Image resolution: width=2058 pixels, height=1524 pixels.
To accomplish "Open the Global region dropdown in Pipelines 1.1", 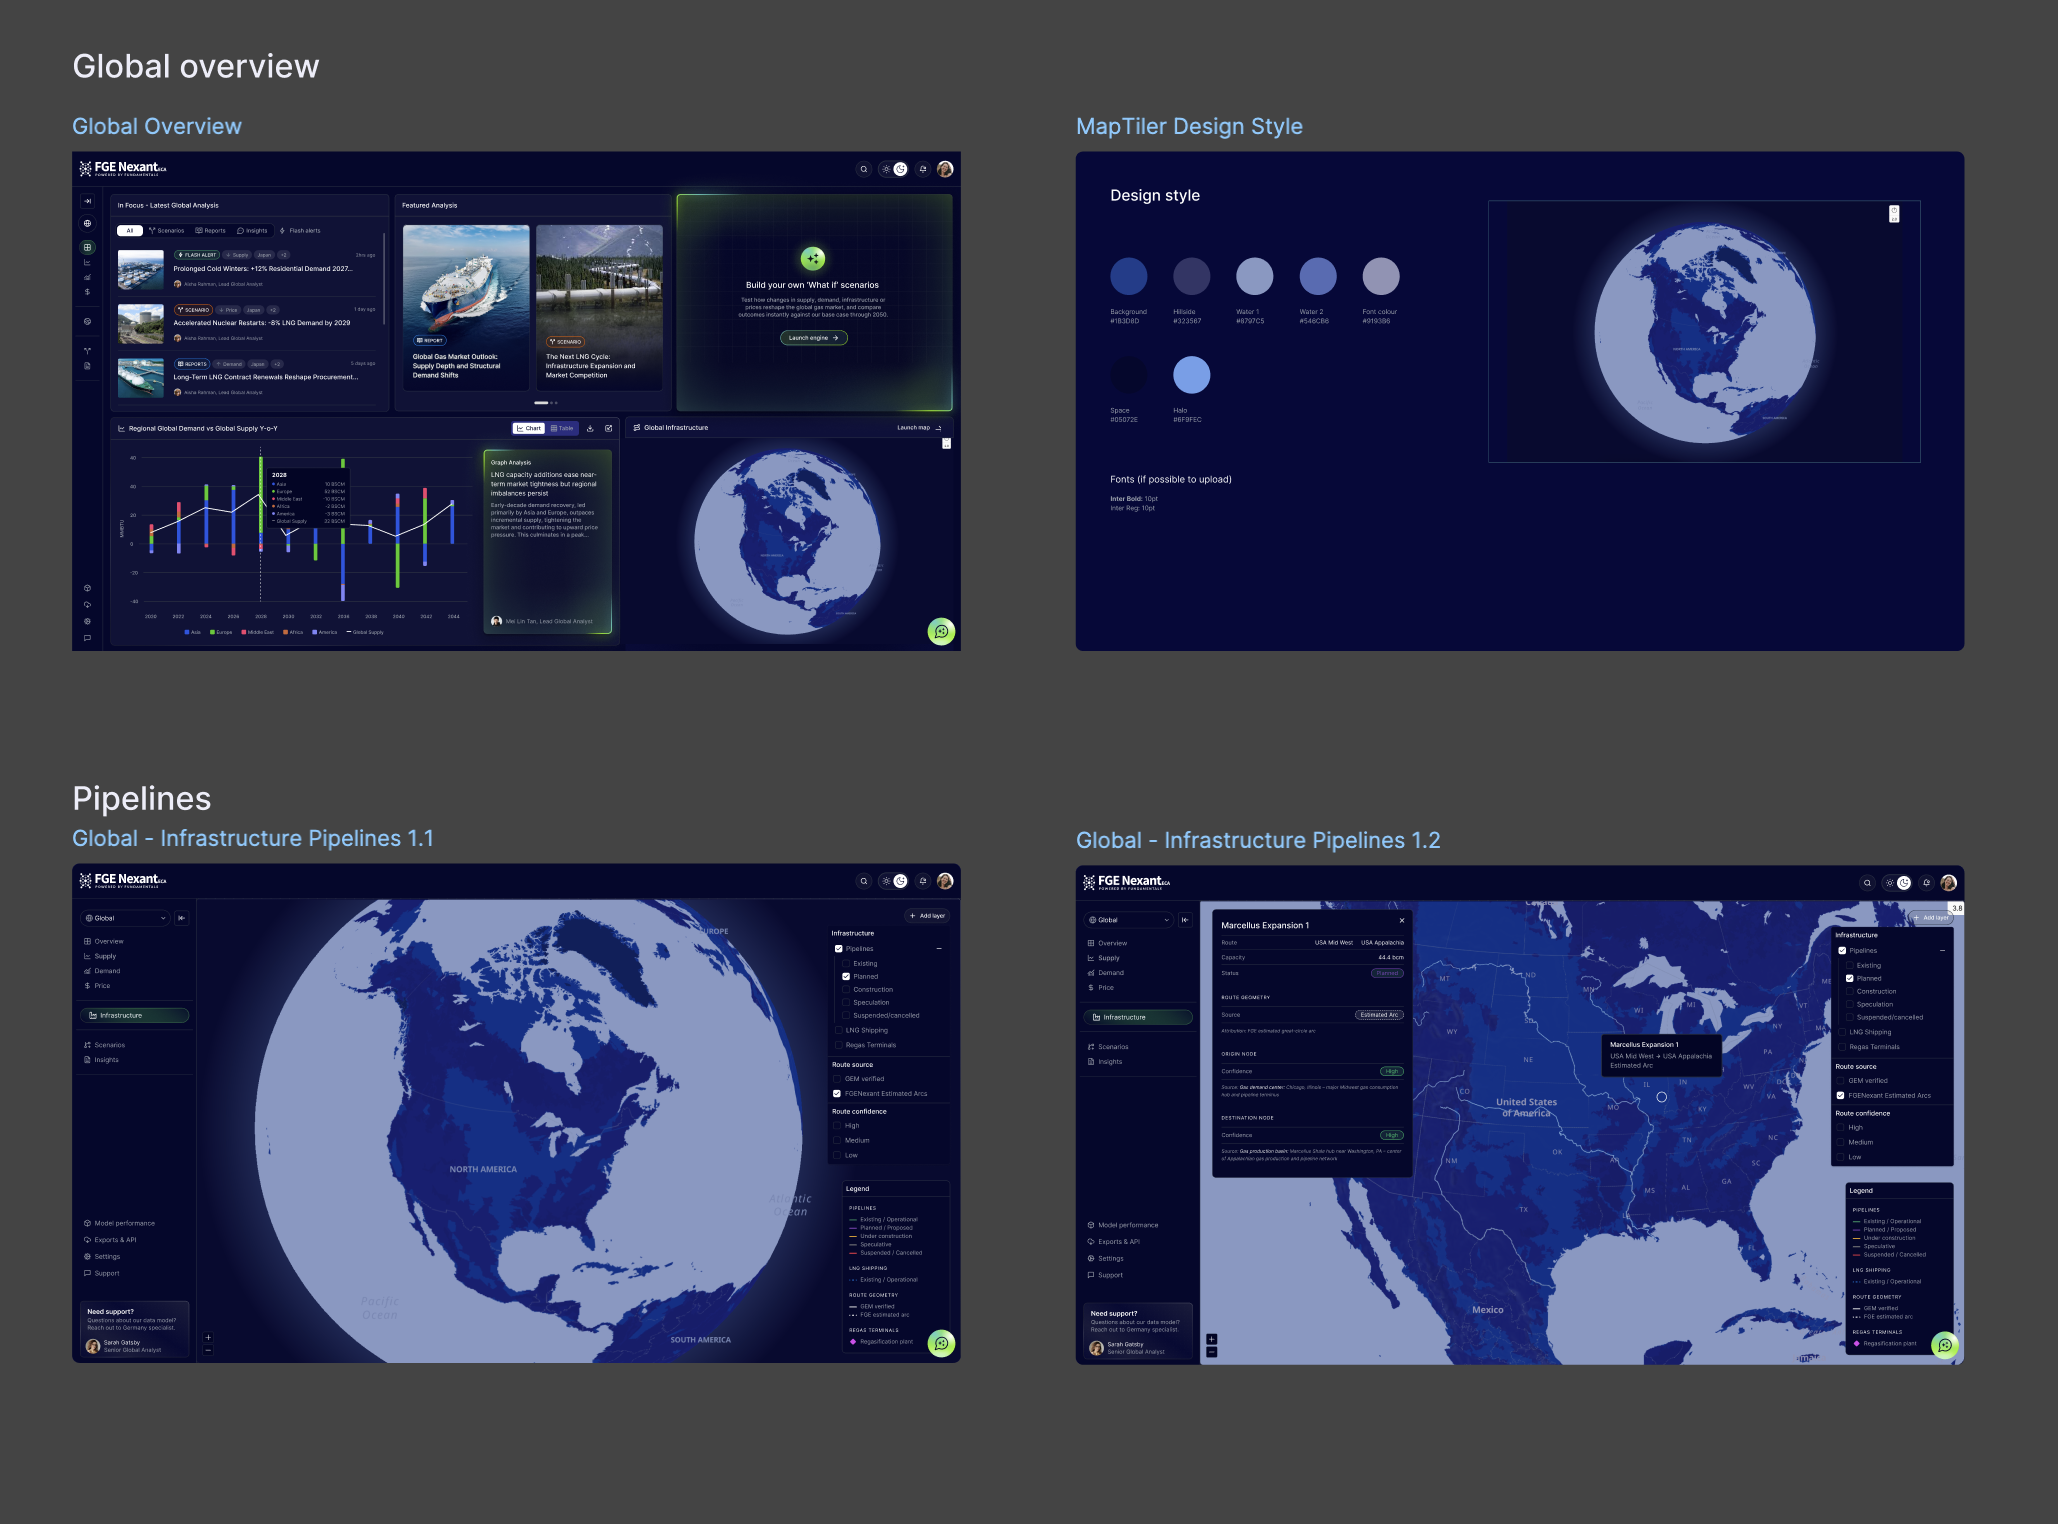I will [x=126, y=918].
